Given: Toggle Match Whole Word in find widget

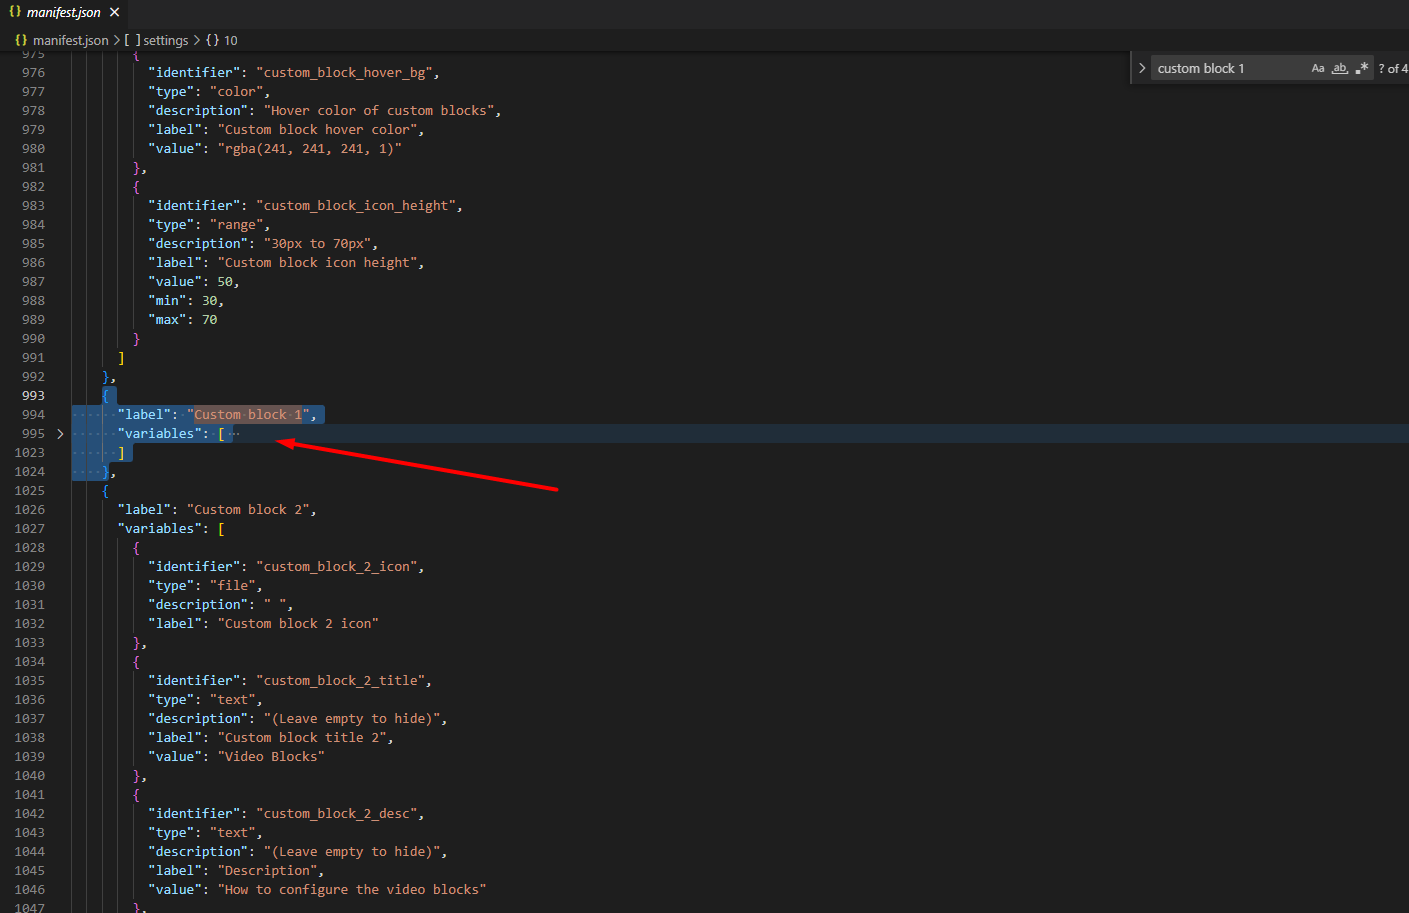Looking at the screenshot, I should [1339, 68].
